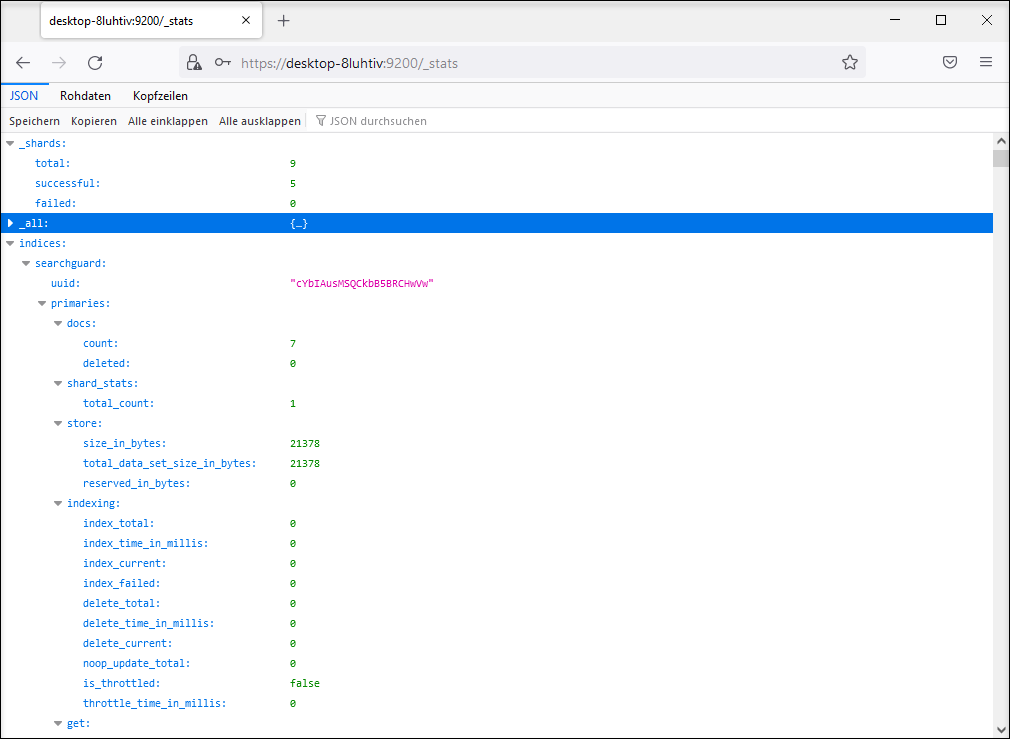This screenshot has height=739, width=1010.
Task: Open the Firefox hamburger menu
Action: pyautogui.click(x=986, y=62)
